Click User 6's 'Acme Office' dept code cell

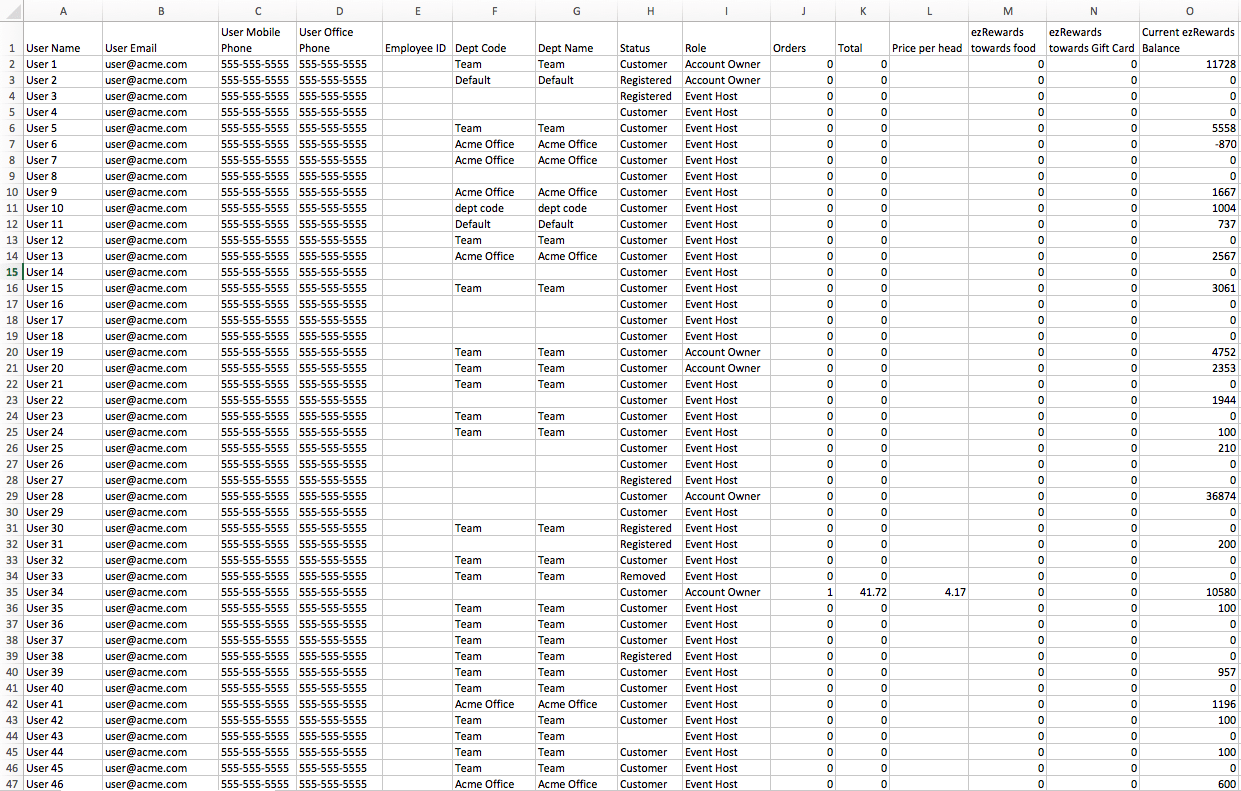[x=494, y=144]
